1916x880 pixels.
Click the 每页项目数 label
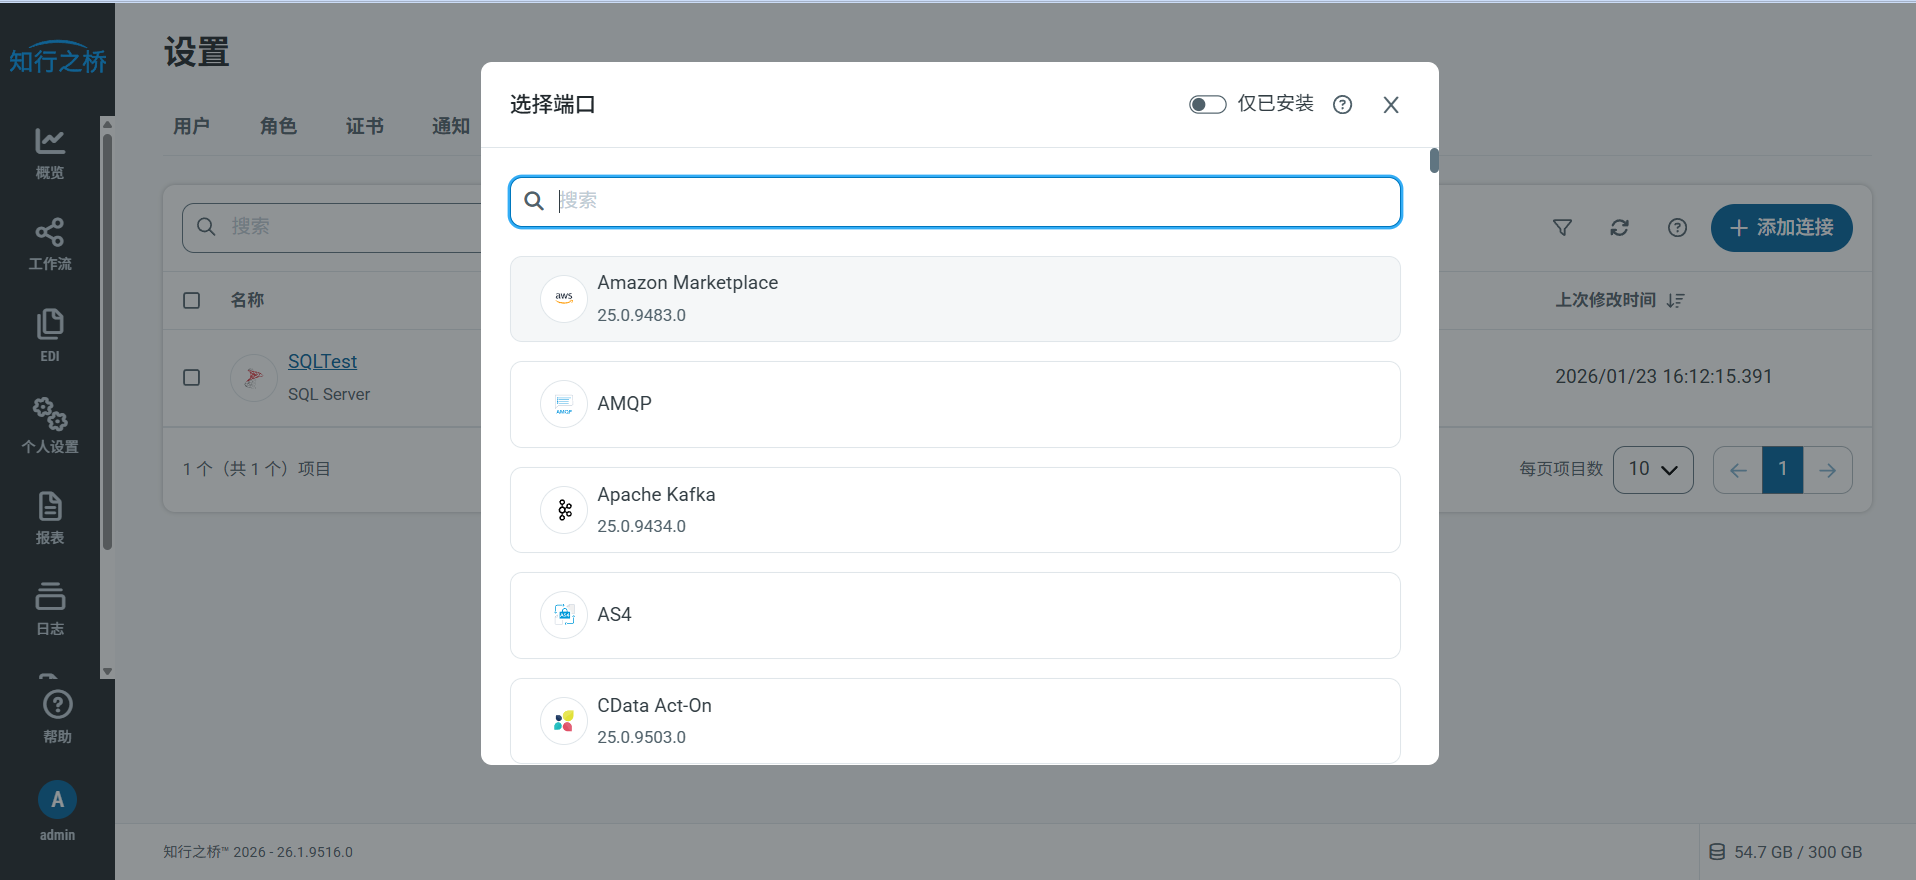coord(1561,469)
